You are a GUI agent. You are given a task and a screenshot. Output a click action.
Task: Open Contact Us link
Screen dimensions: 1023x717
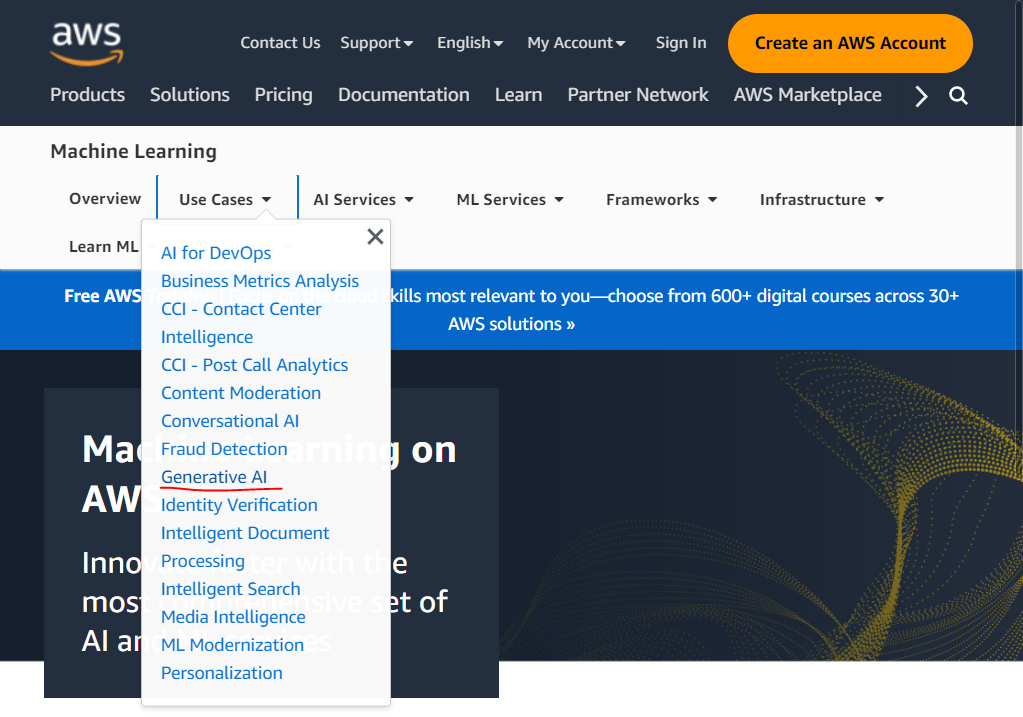click(280, 43)
